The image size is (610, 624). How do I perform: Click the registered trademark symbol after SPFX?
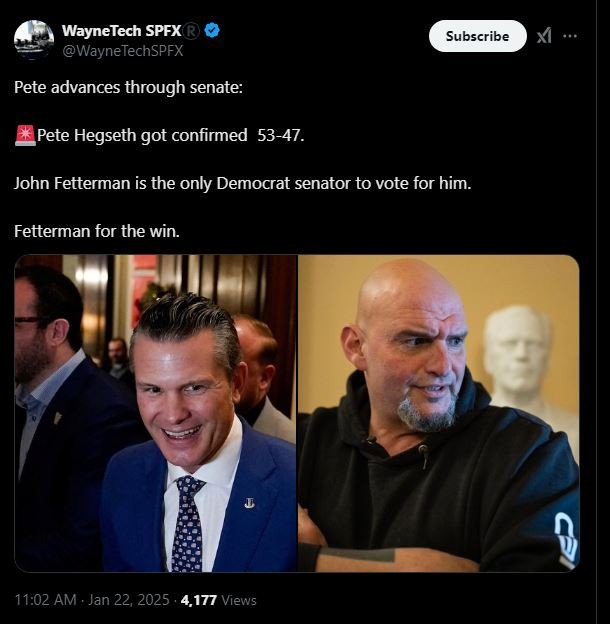click(191, 31)
